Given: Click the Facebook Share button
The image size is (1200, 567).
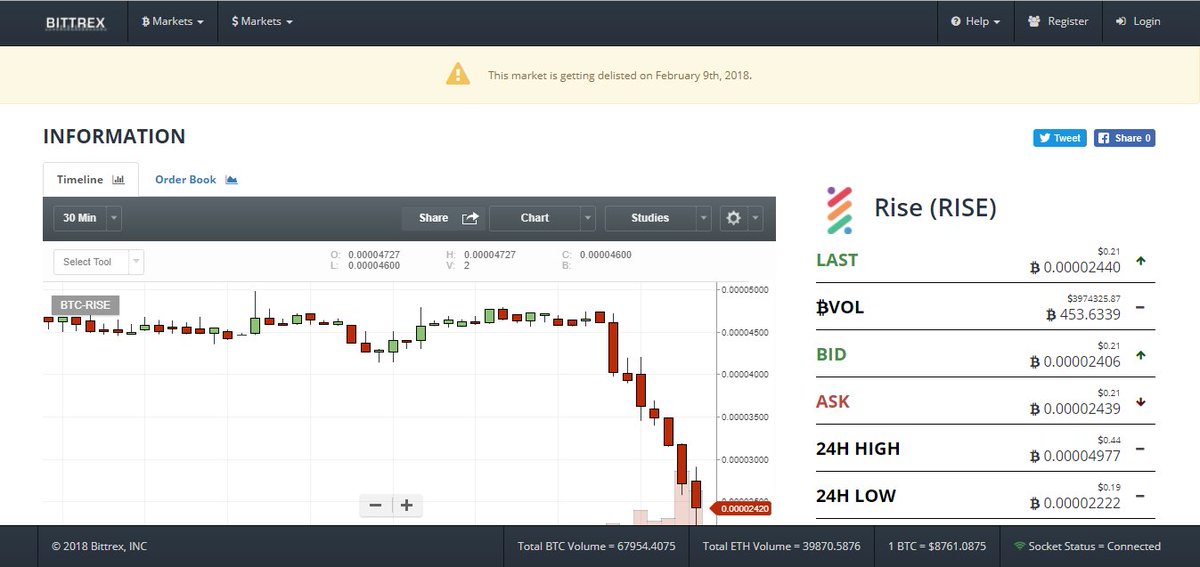Looking at the screenshot, I should [1124, 138].
